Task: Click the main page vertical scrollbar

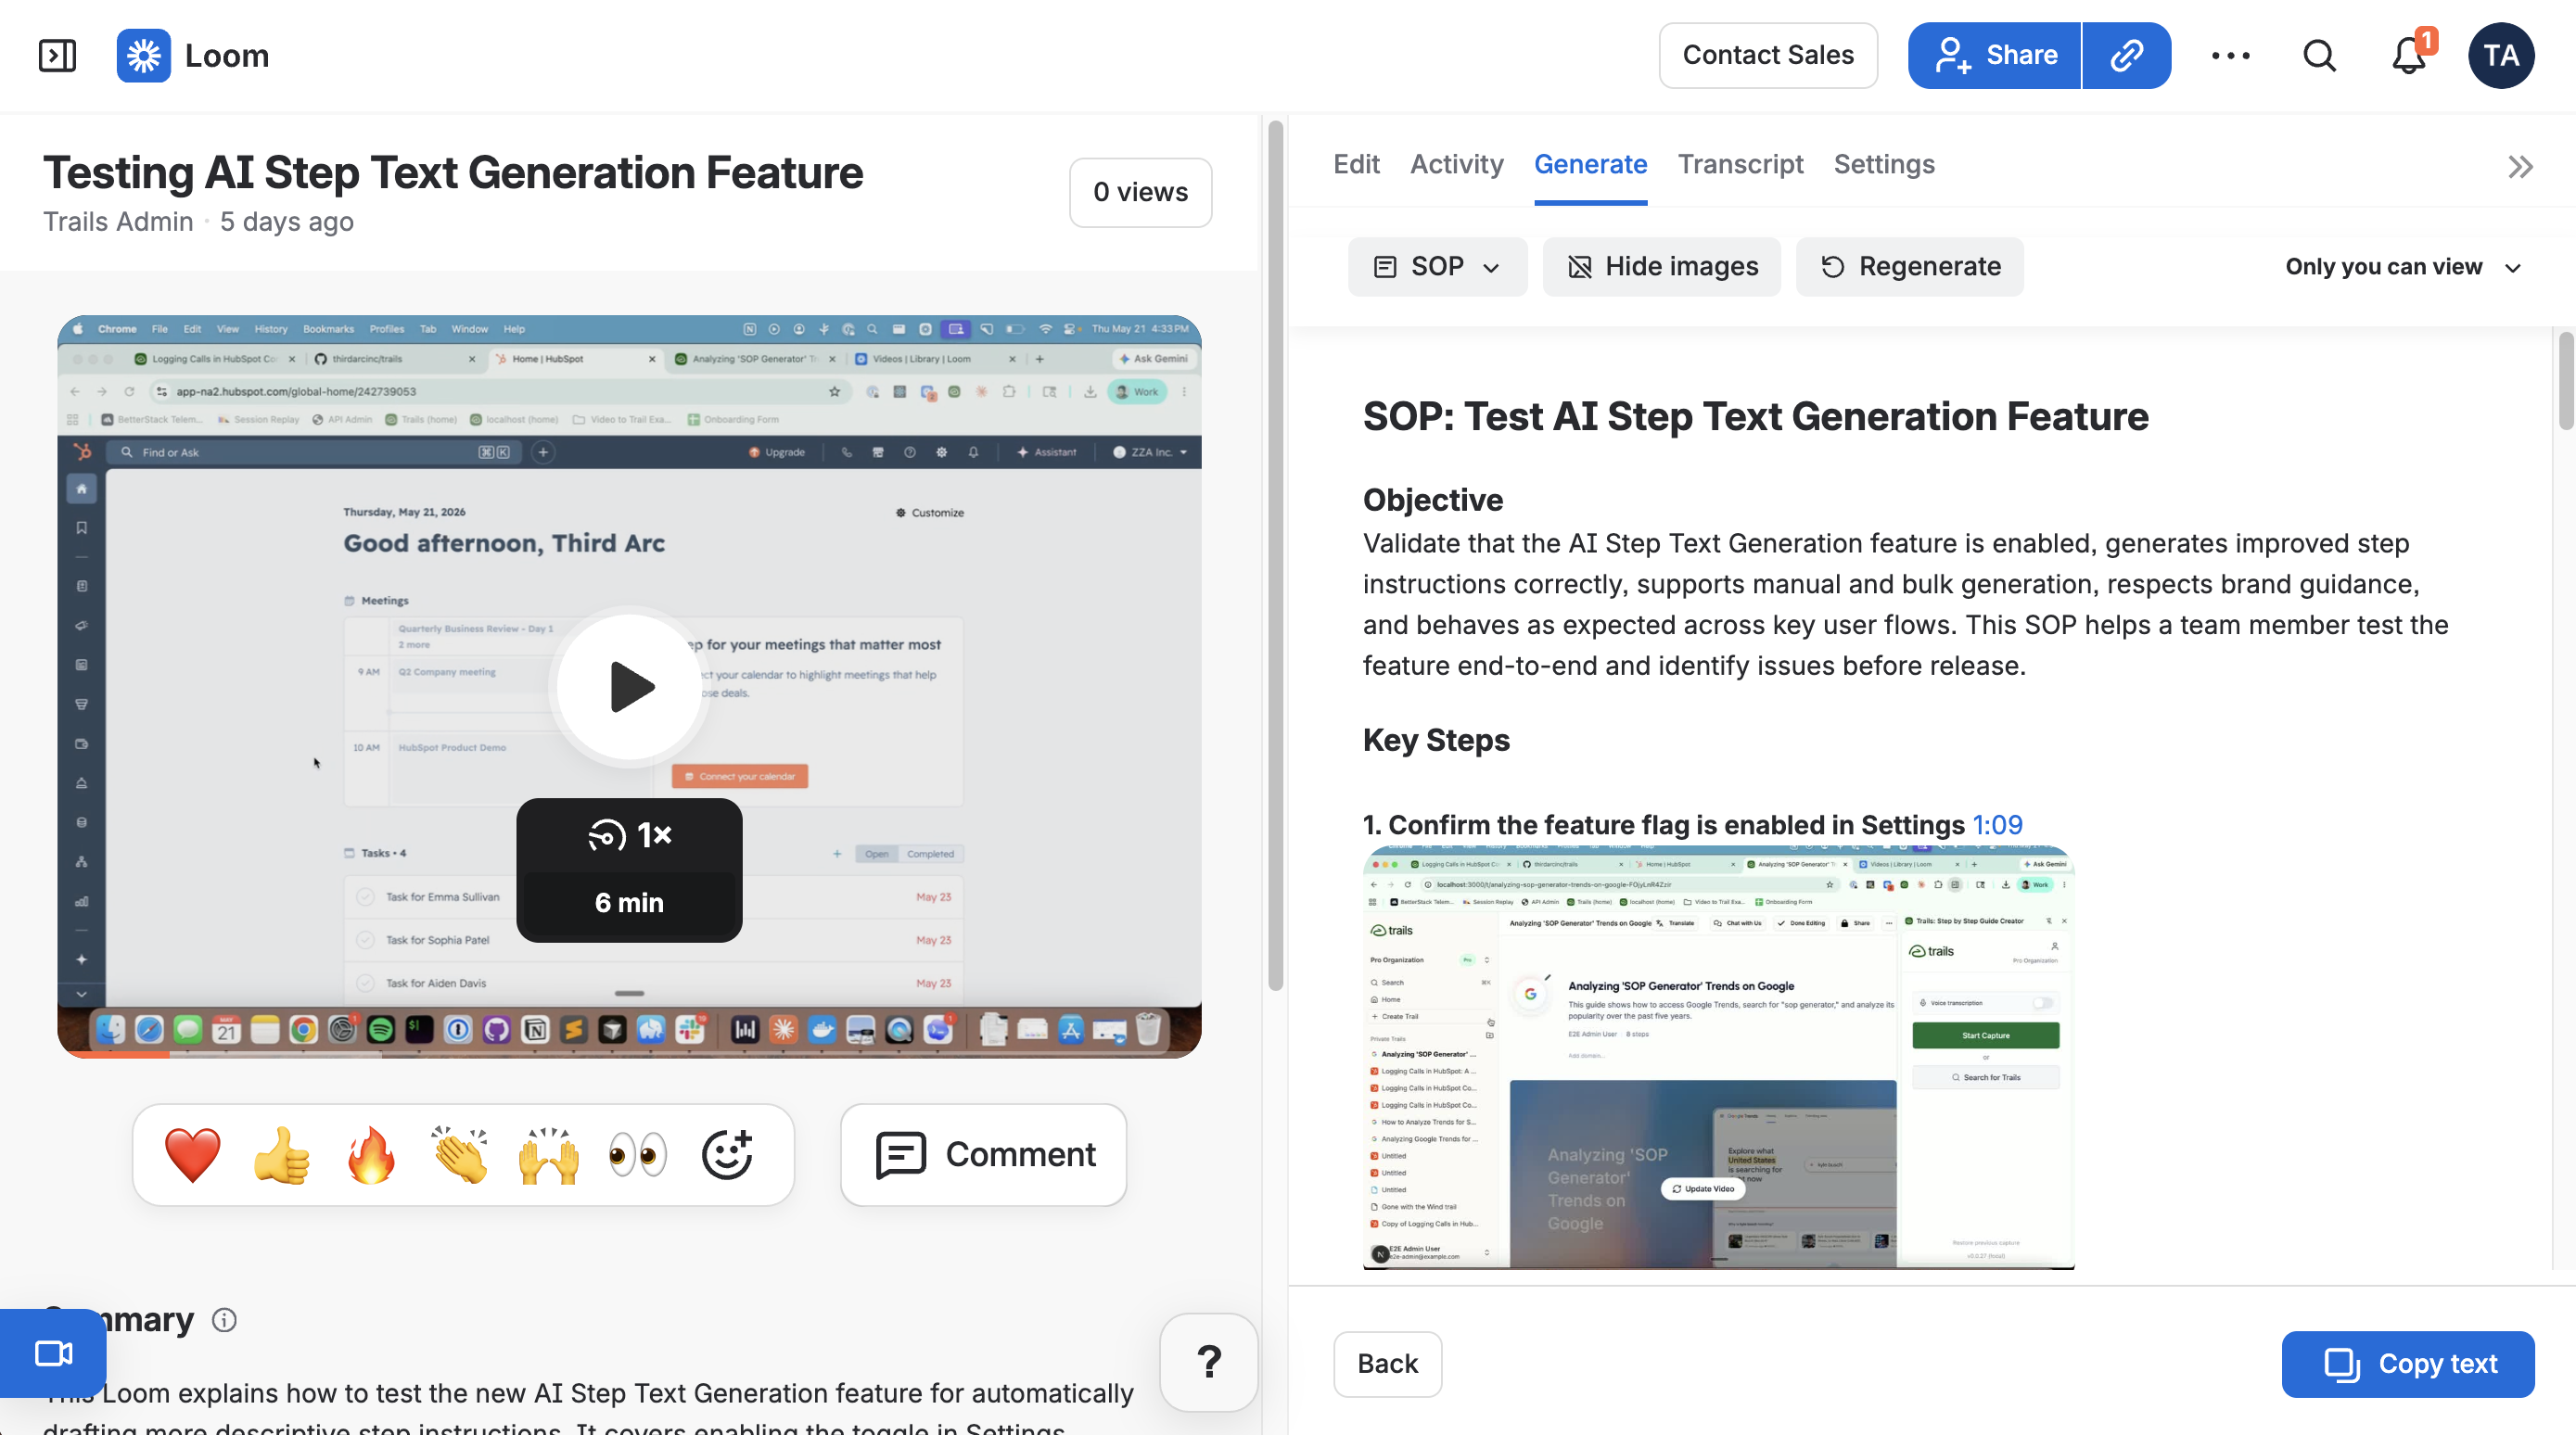Action: click(1275, 556)
